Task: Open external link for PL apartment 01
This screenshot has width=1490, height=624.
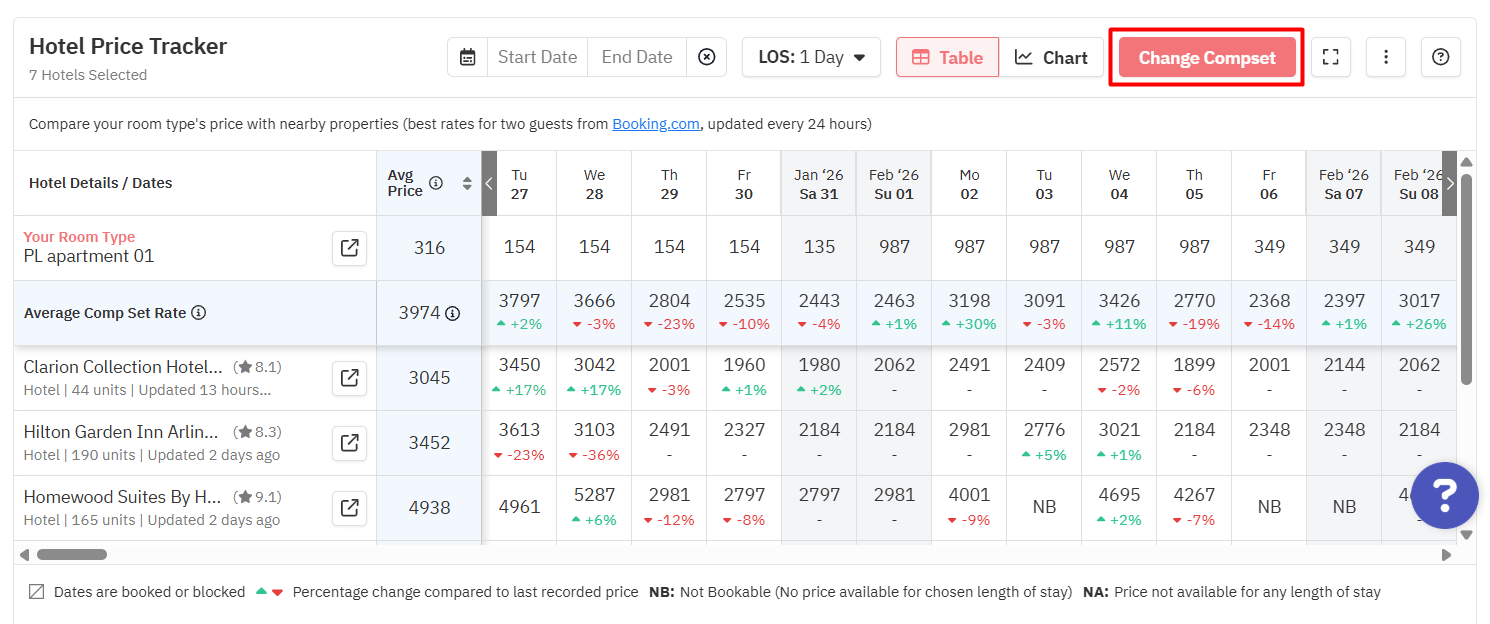Action: point(349,248)
